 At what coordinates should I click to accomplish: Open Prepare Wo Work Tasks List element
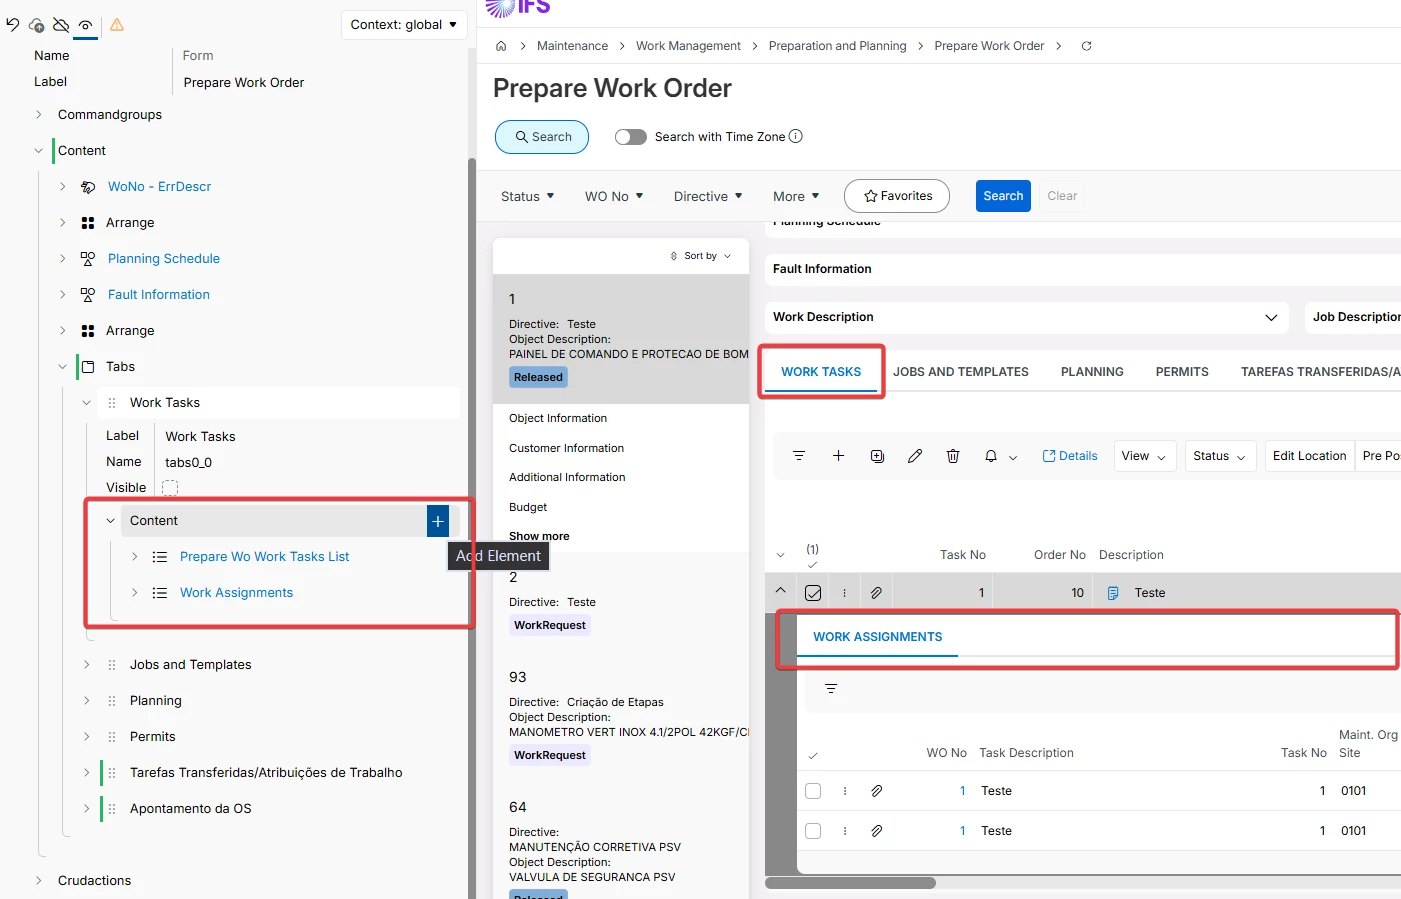tap(264, 557)
